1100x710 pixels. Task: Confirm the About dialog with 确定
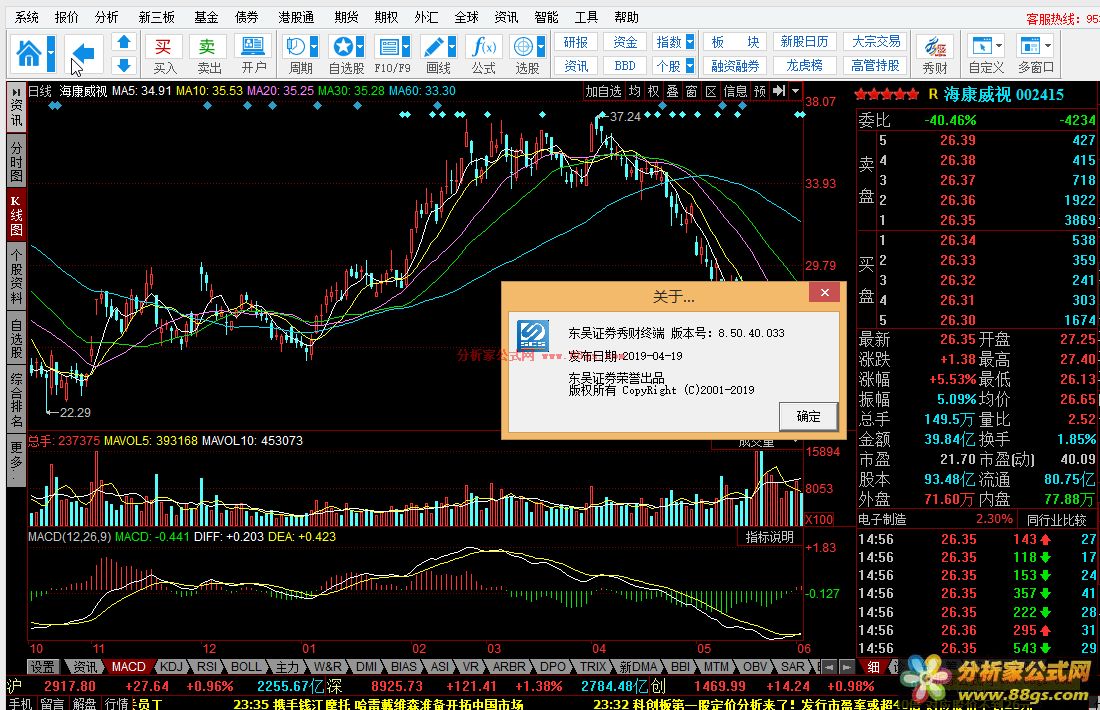pos(808,417)
